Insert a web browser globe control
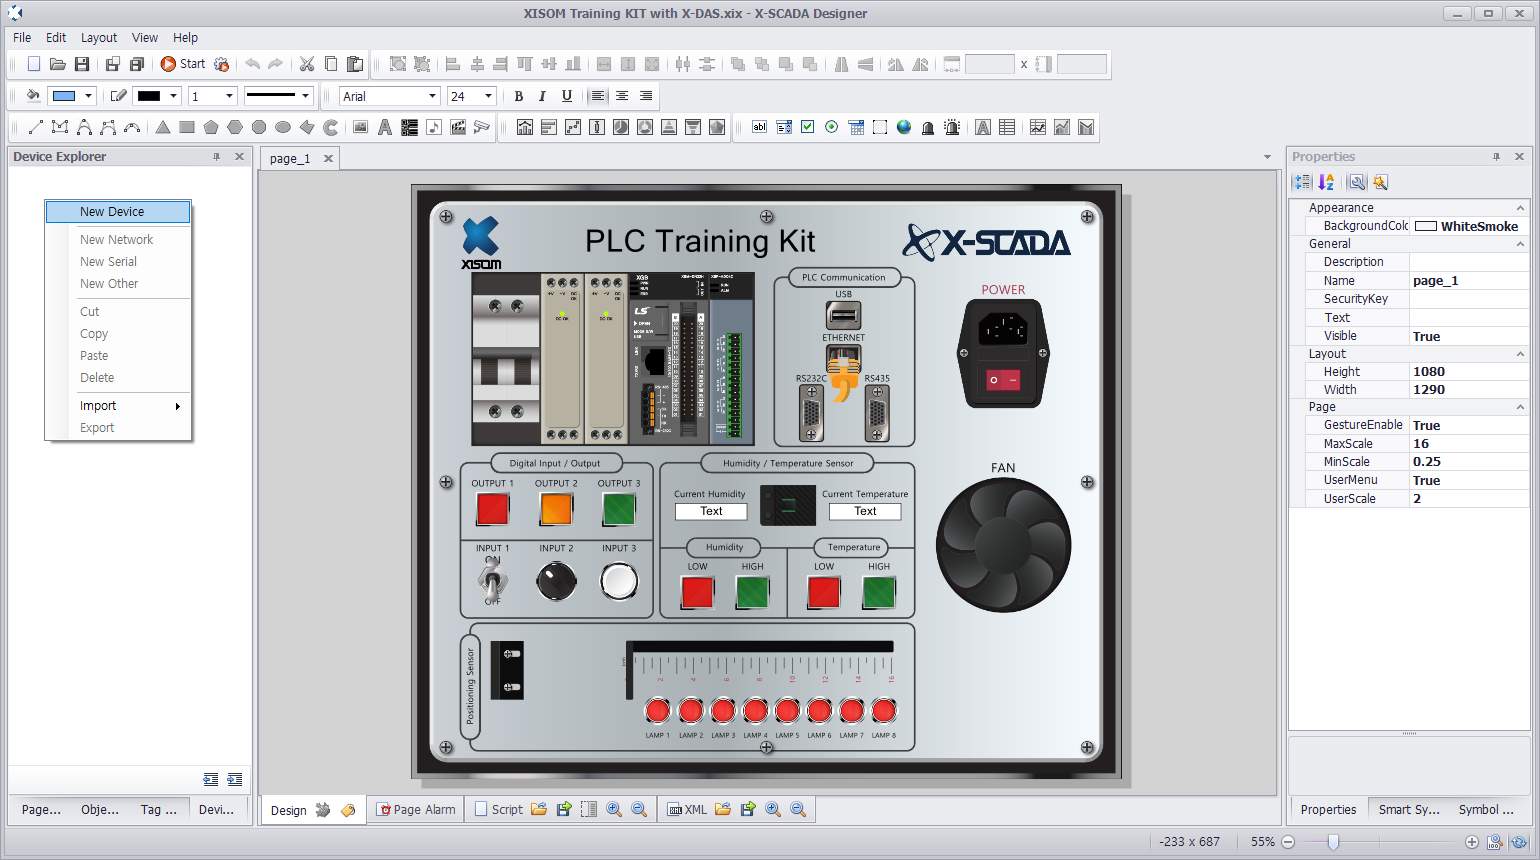The width and height of the screenshot is (1540, 860). coord(904,127)
